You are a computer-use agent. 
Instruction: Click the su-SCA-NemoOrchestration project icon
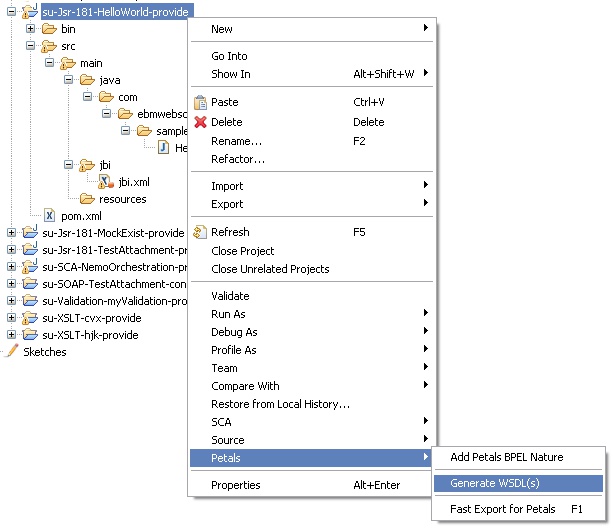tap(29, 267)
